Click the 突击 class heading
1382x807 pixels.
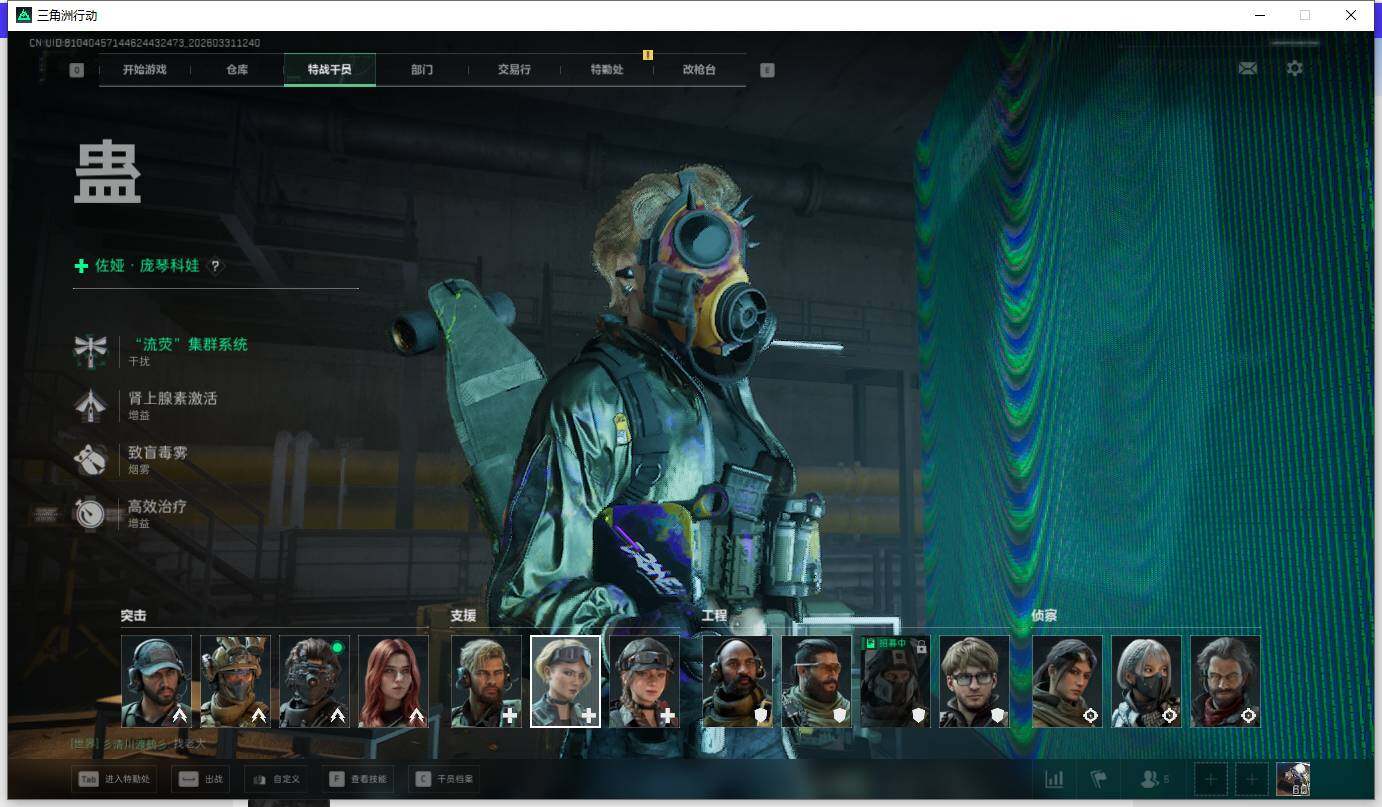pos(133,616)
